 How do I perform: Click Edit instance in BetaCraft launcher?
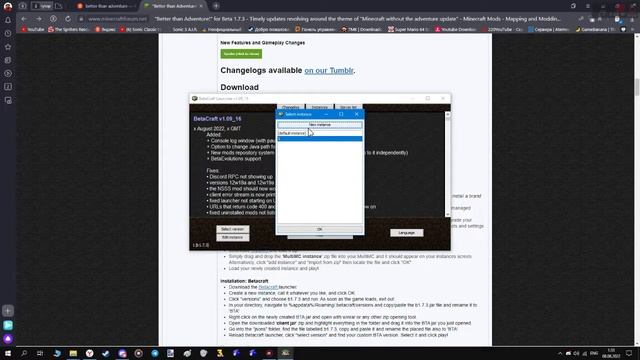pos(233,237)
